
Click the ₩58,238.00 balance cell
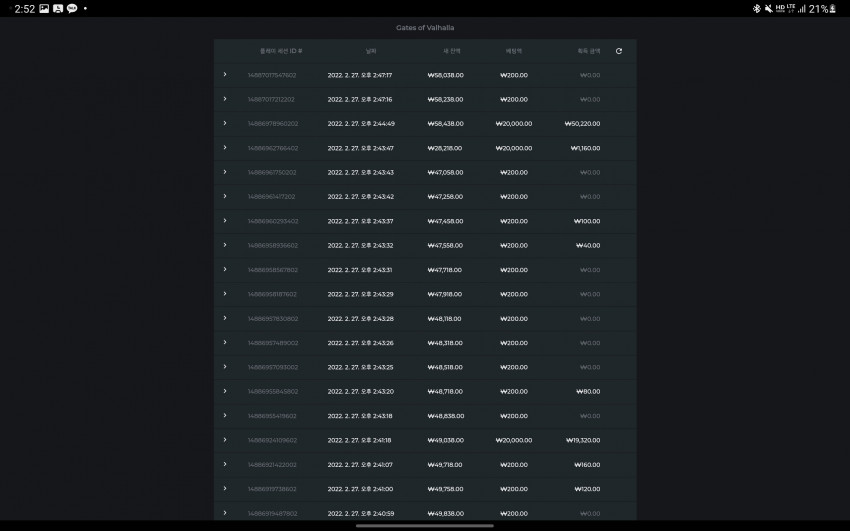tap(446, 100)
